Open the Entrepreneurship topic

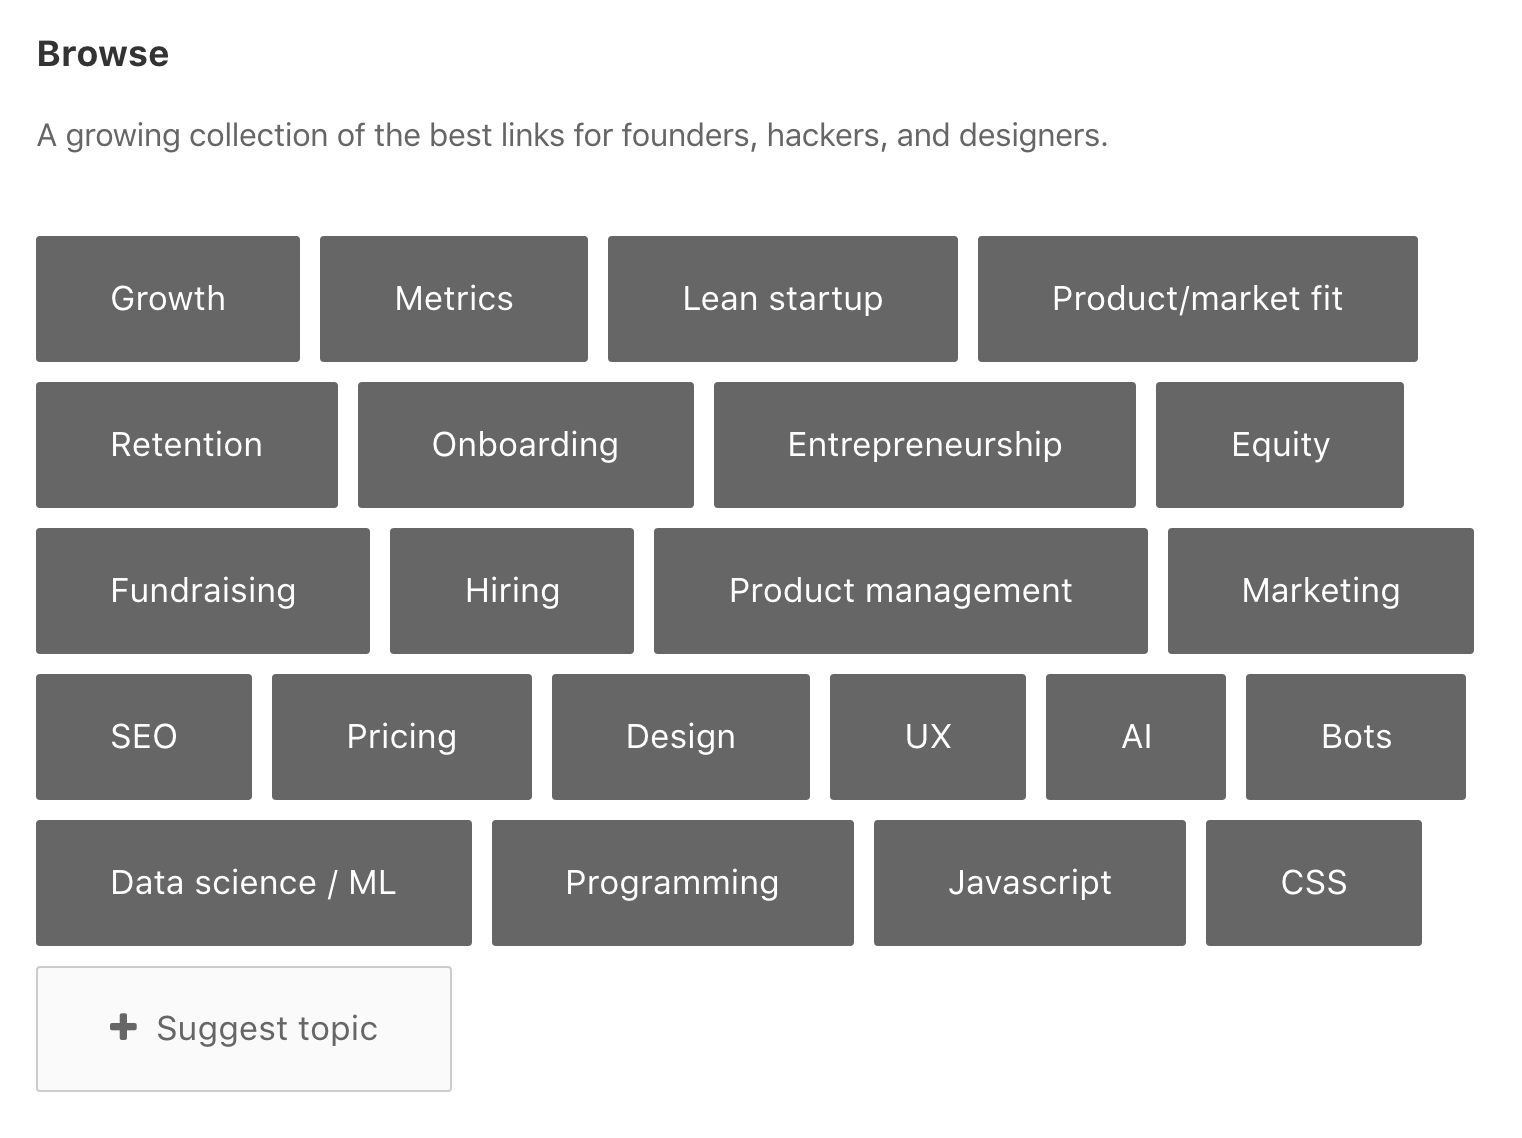click(x=925, y=445)
